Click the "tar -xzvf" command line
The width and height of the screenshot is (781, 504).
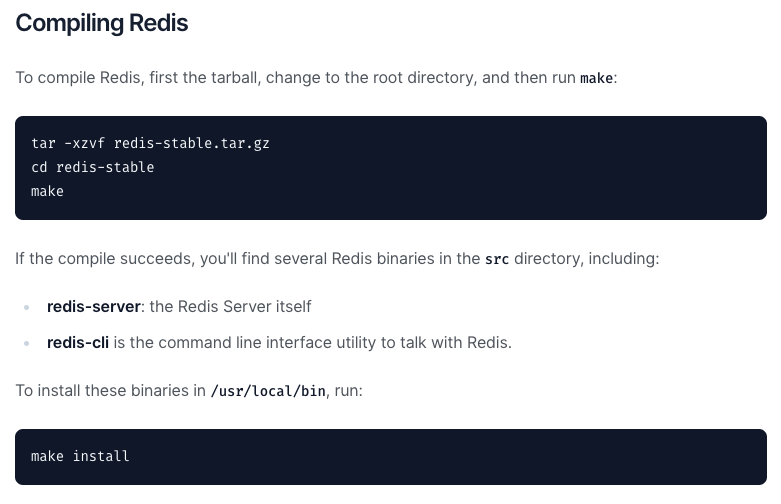150,143
